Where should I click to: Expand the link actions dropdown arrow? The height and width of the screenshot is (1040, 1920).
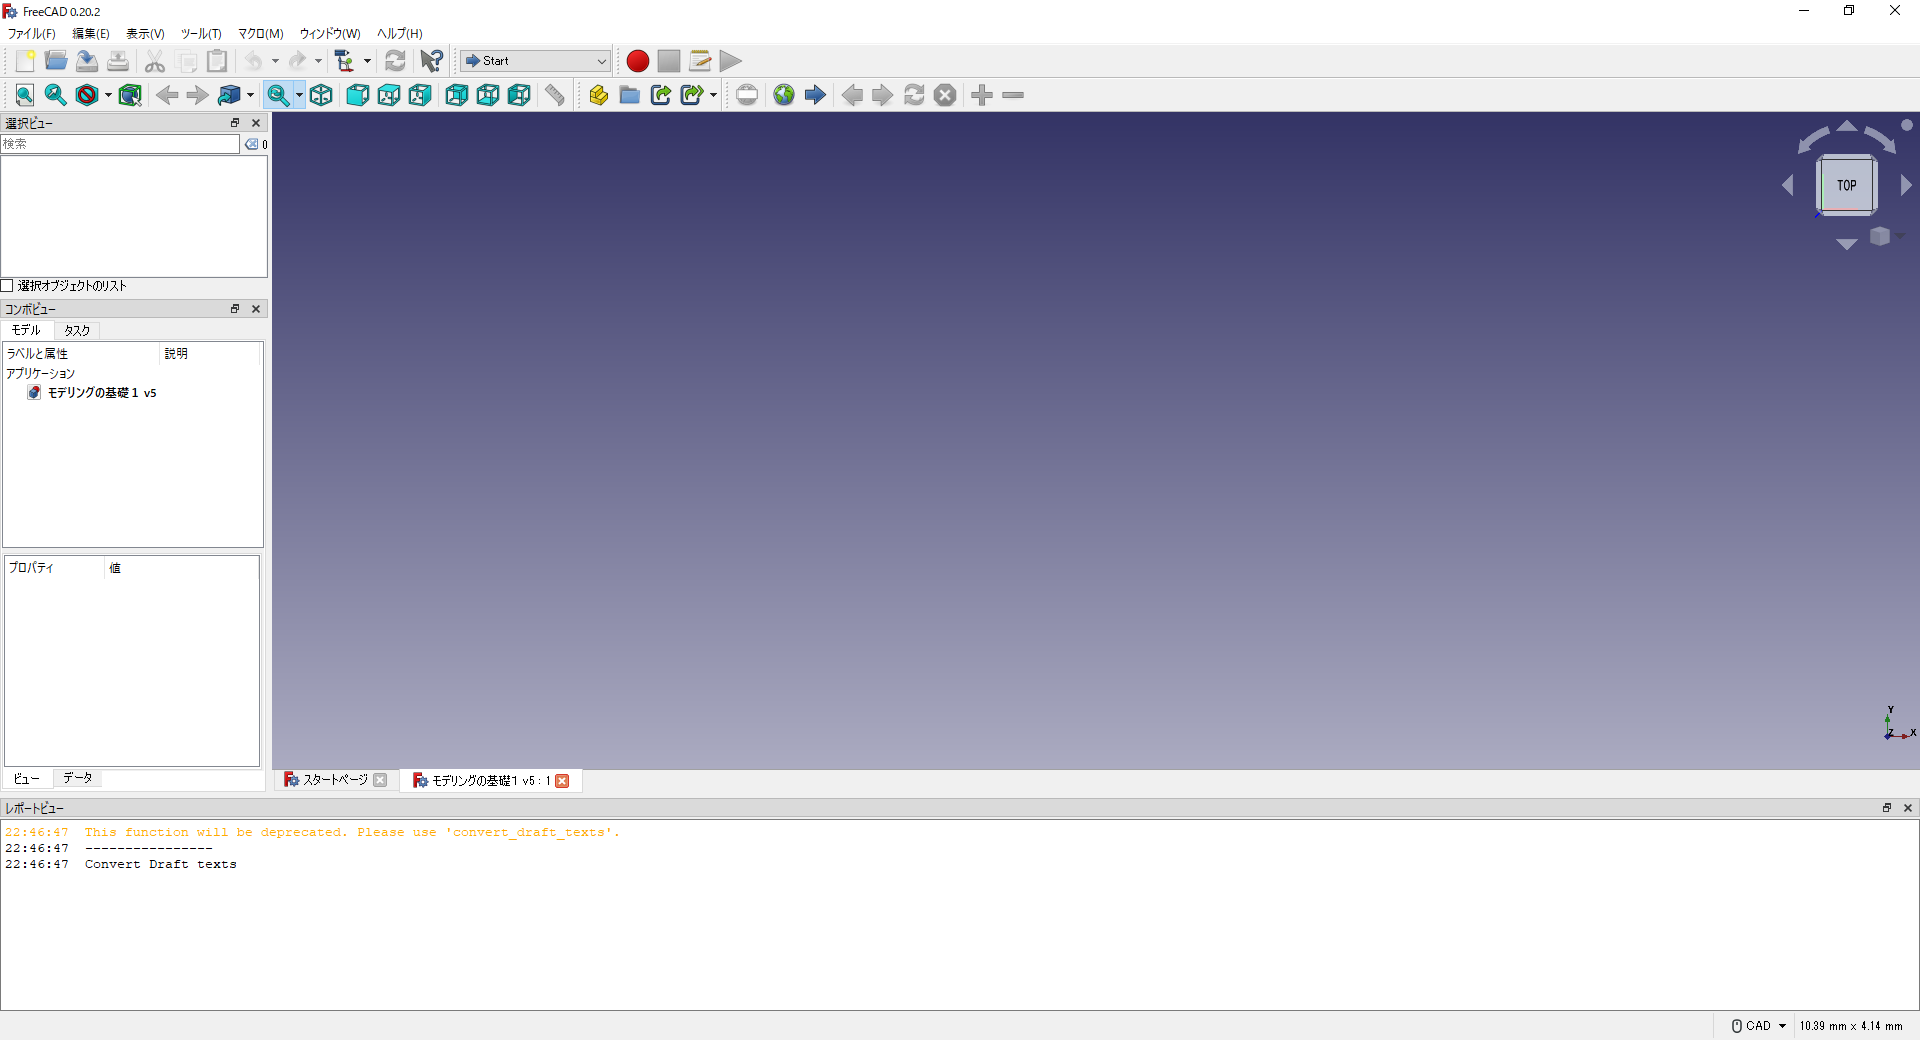(x=713, y=95)
